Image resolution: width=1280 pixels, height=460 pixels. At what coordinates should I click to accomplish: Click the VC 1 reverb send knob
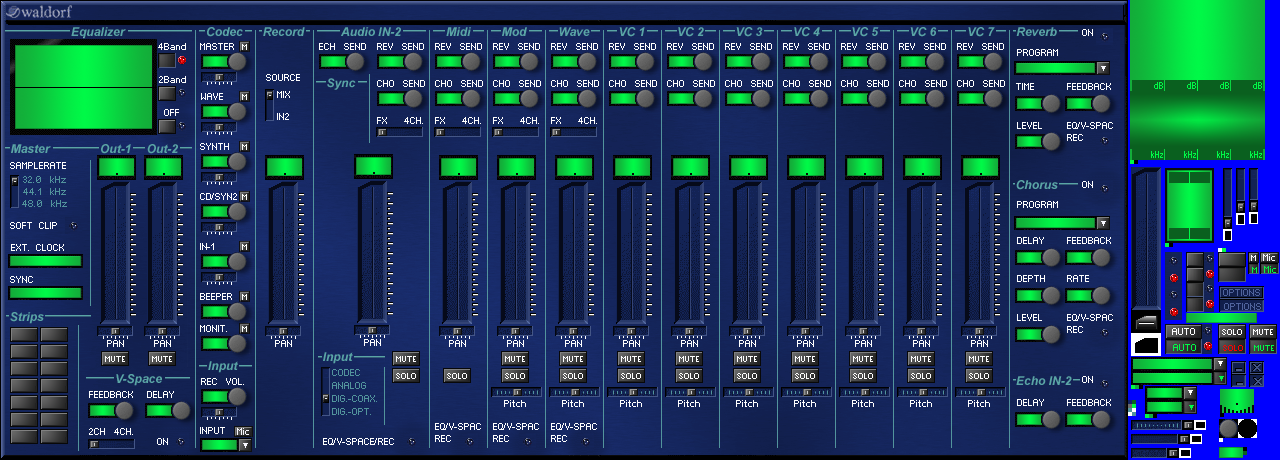tap(645, 62)
